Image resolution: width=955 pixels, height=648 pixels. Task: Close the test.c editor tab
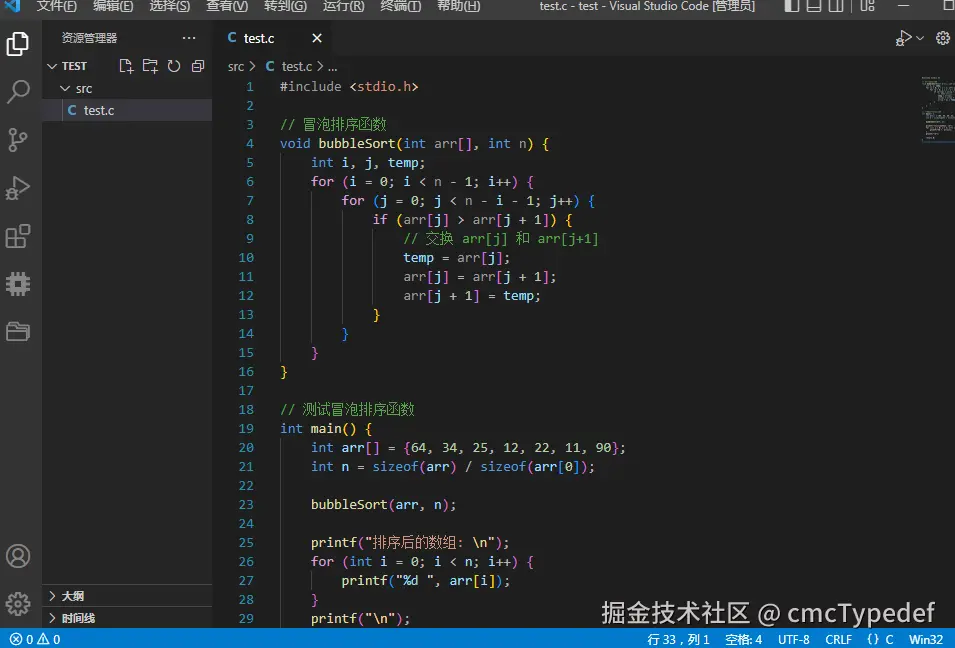[x=317, y=38]
